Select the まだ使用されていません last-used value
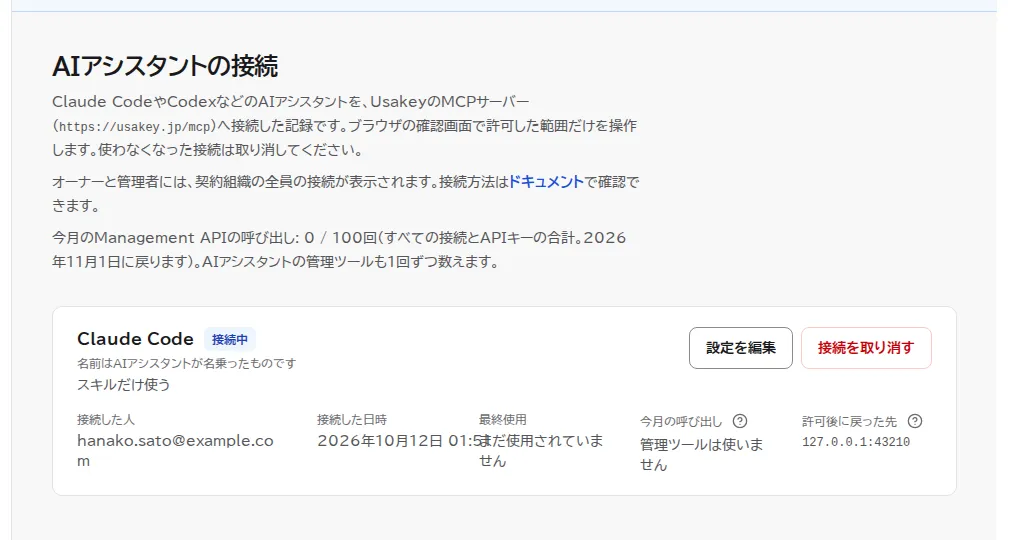Screen dimensions: 1009x540 click(x=541, y=451)
